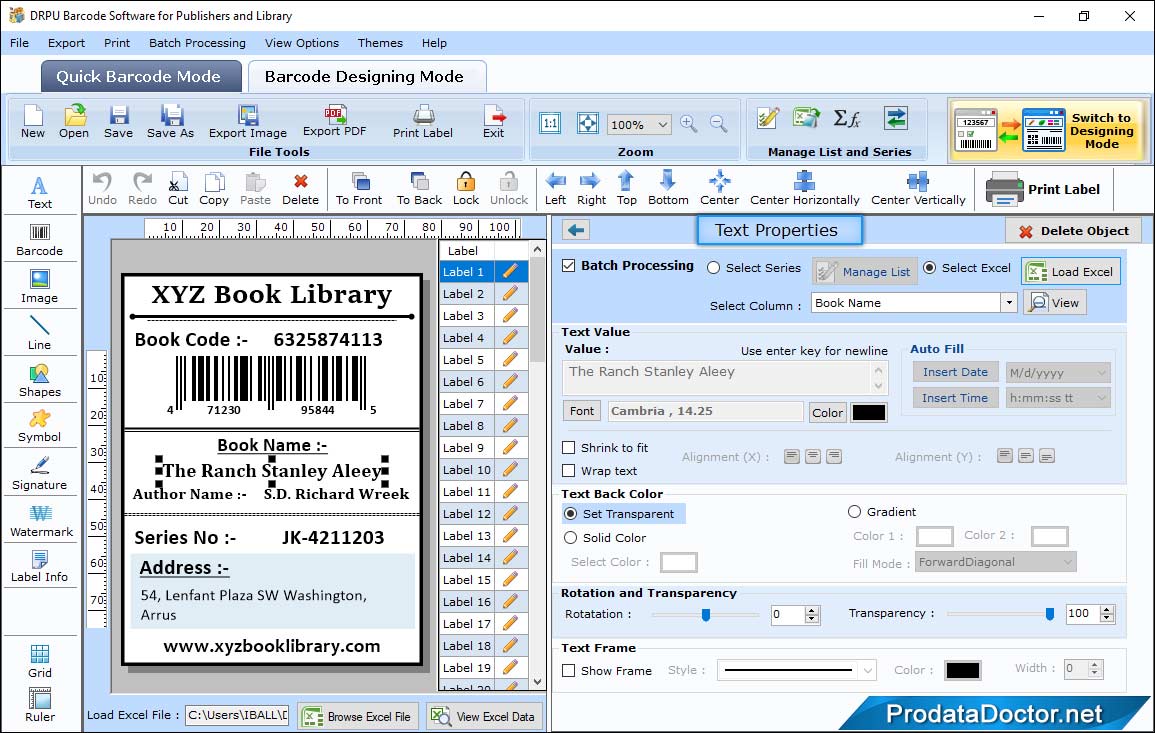Open the frame Style dropdown
The image size is (1155, 733).
click(868, 670)
